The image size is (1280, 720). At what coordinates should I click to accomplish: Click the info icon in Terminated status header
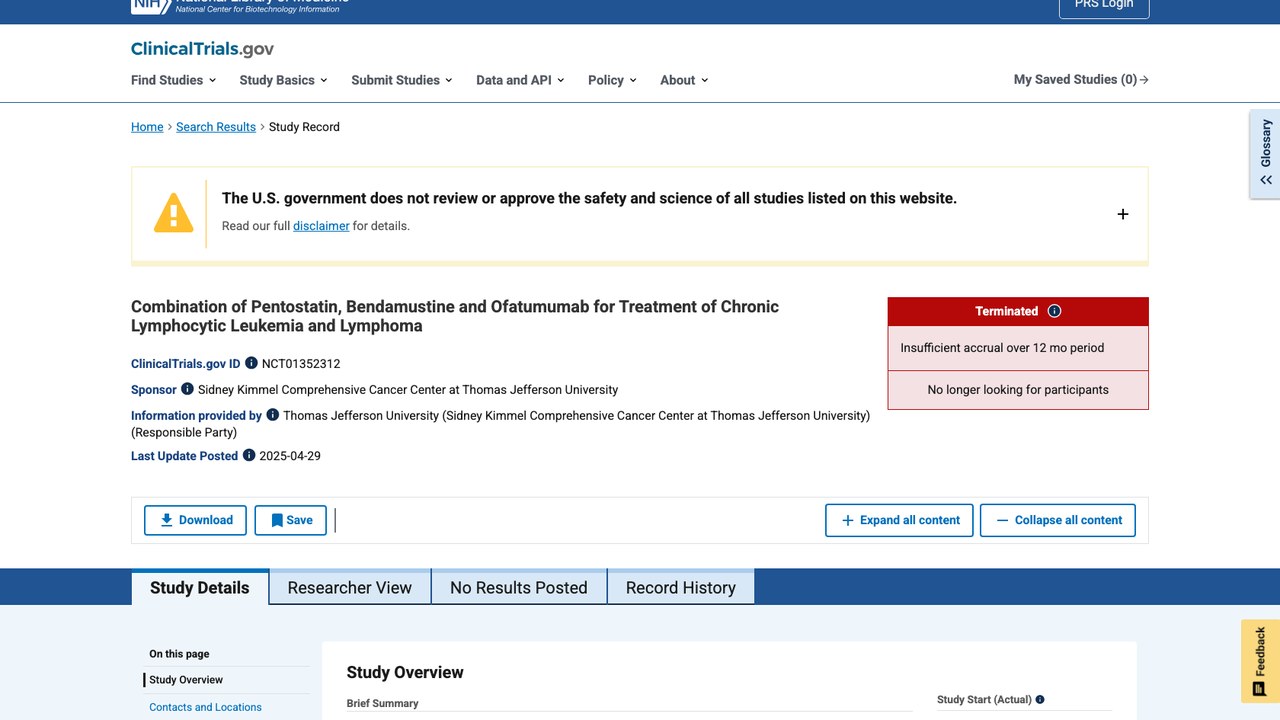click(1054, 311)
